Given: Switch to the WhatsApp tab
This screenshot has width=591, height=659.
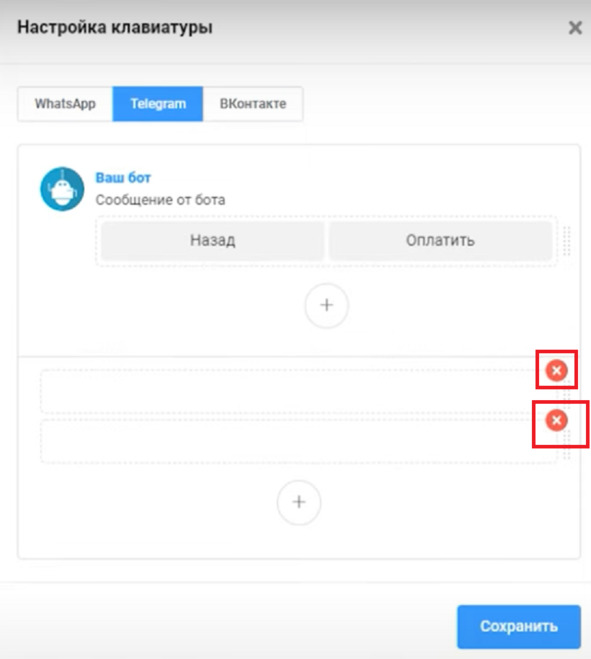Looking at the screenshot, I should coord(65,104).
